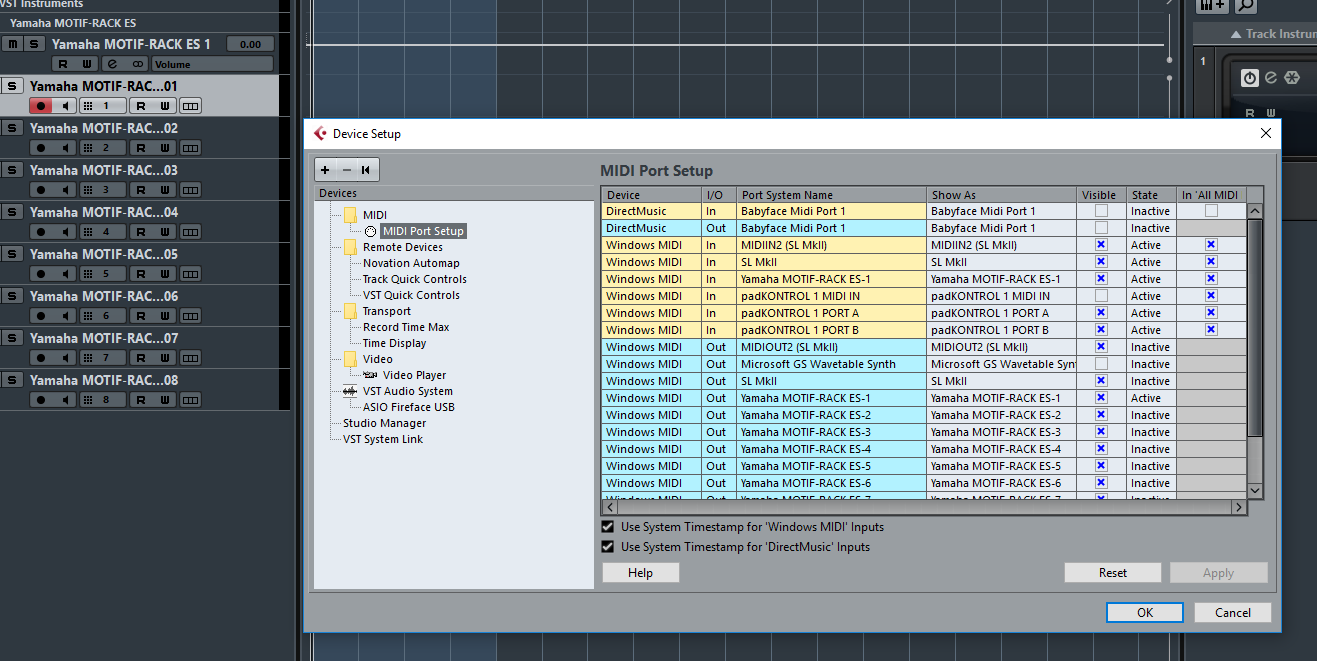Image resolution: width=1317 pixels, height=661 pixels.
Task: Click the Add Device plus button
Action: tap(325, 170)
